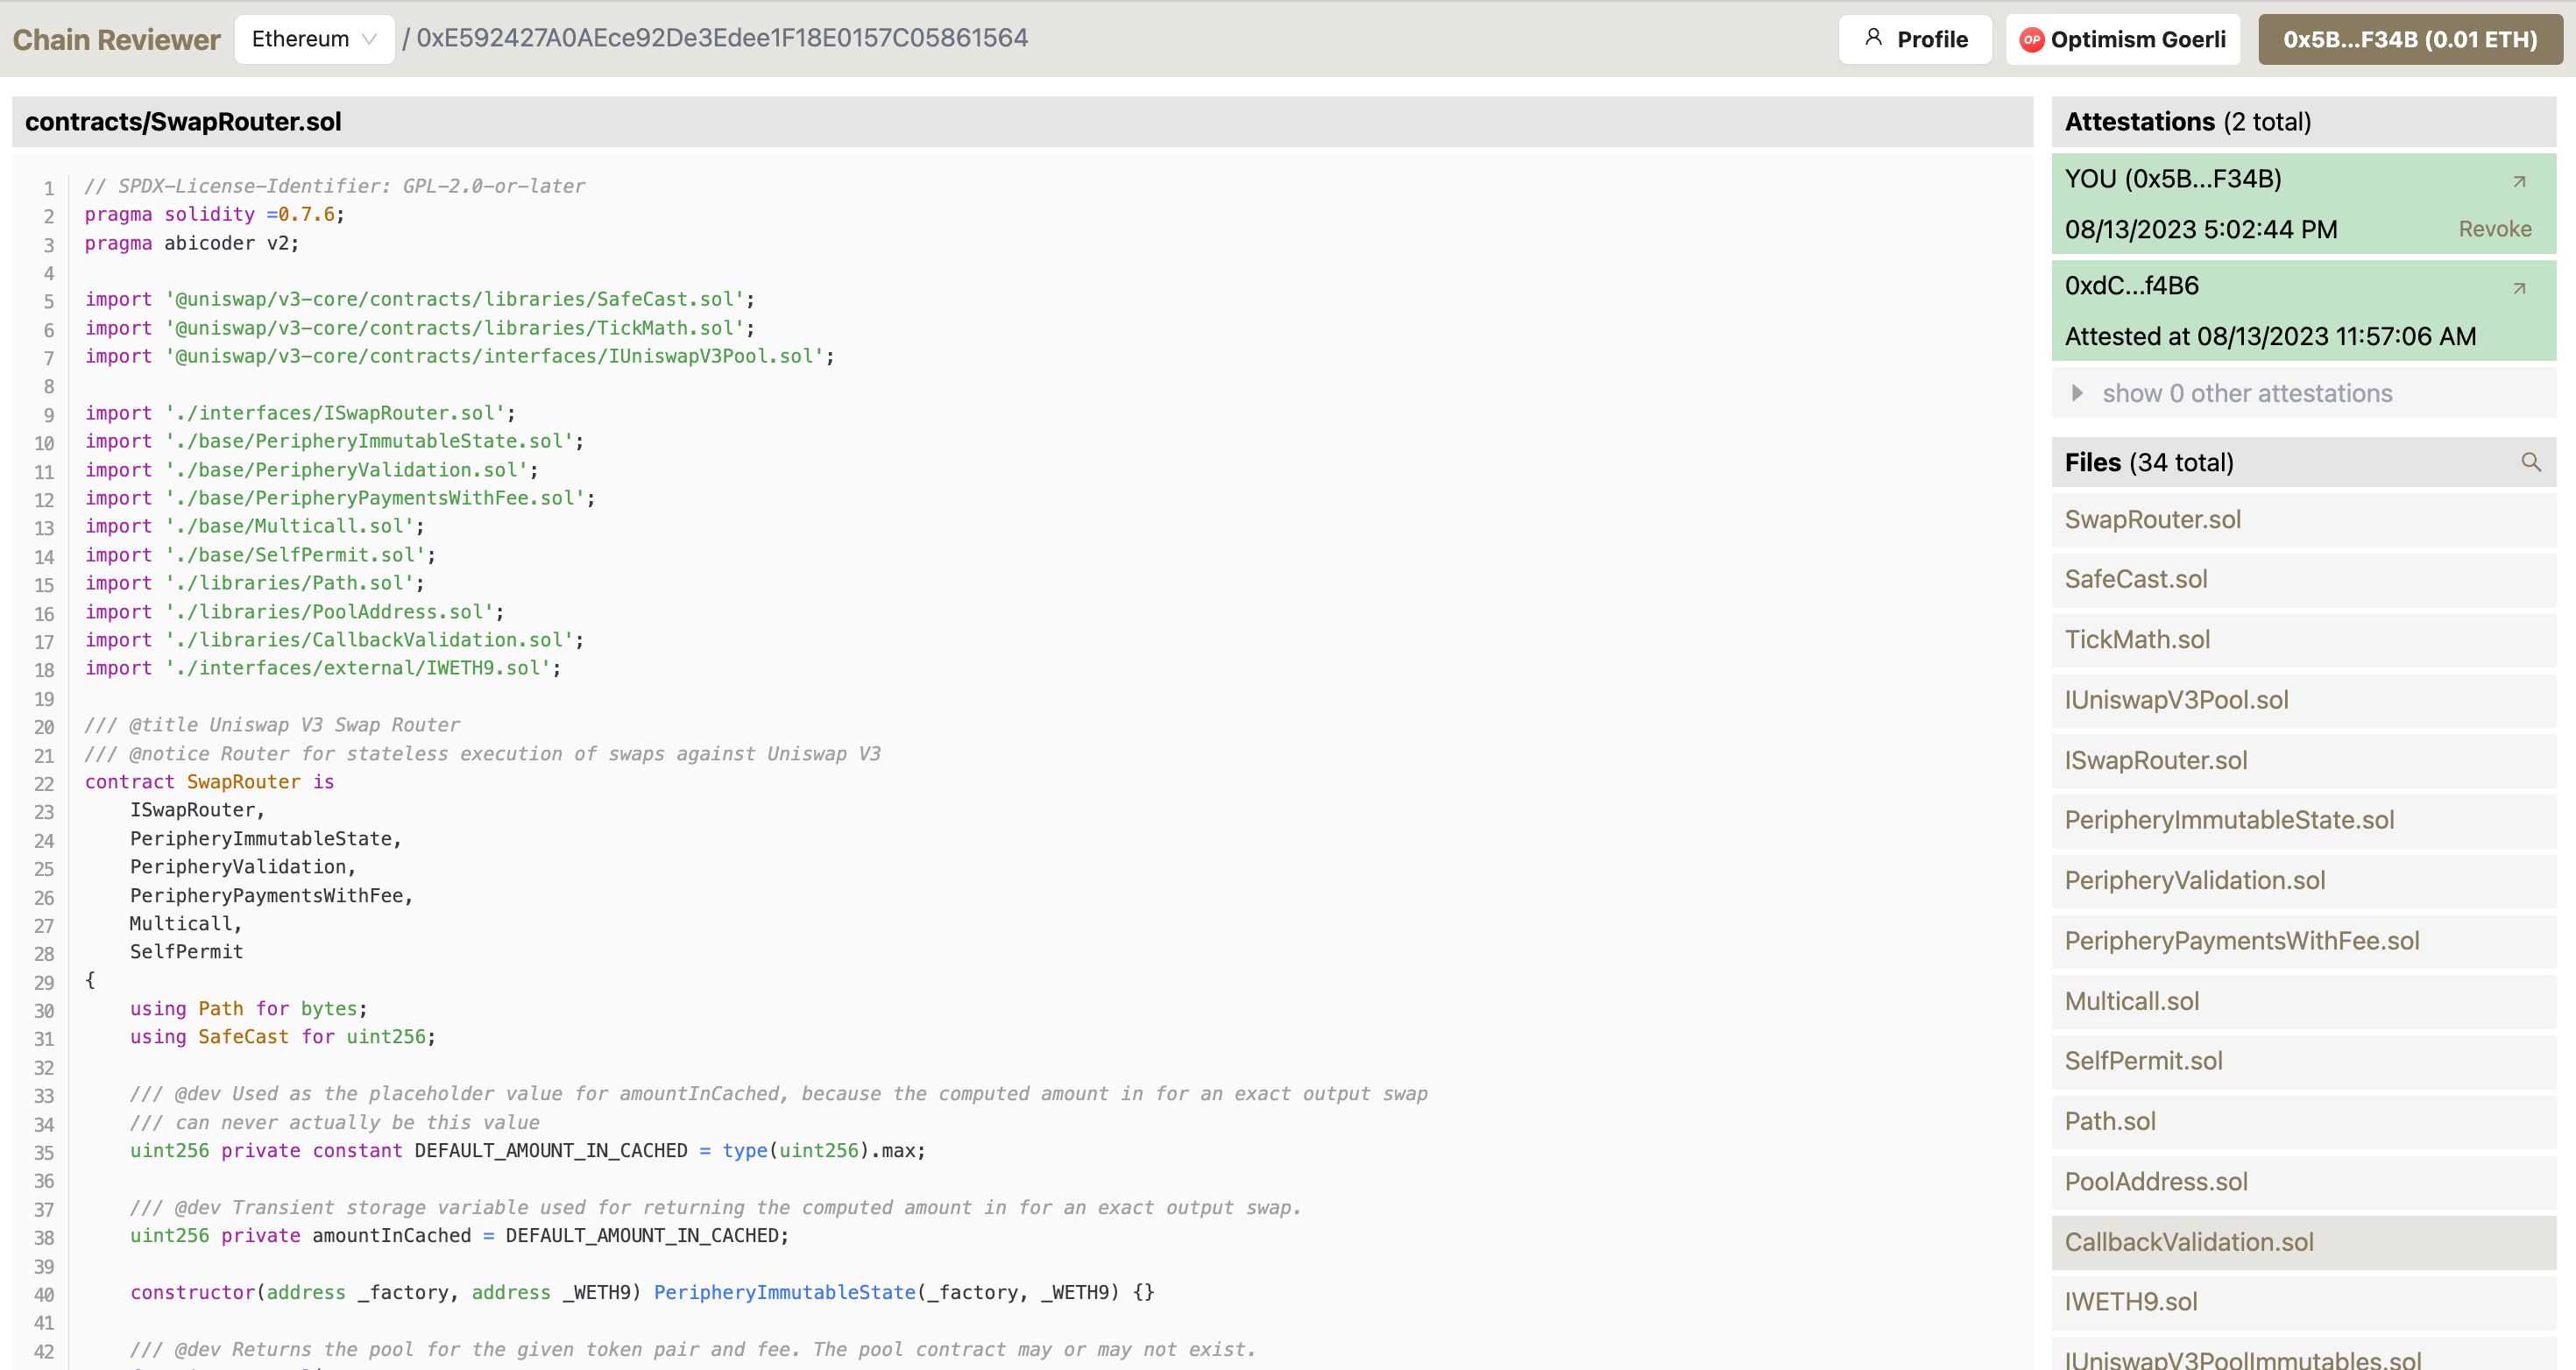Select IUniswapV3Pool.sol from file list
Image resolution: width=2576 pixels, height=1370 pixels.
pyautogui.click(x=2177, y=699)
